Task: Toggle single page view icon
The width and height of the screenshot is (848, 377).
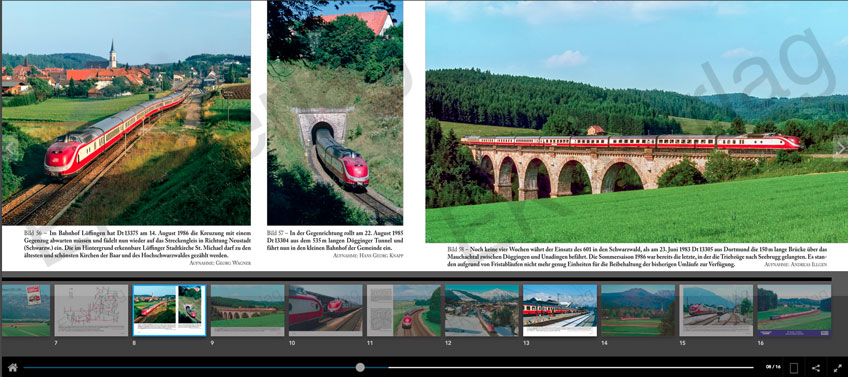Action: point(794,368)
